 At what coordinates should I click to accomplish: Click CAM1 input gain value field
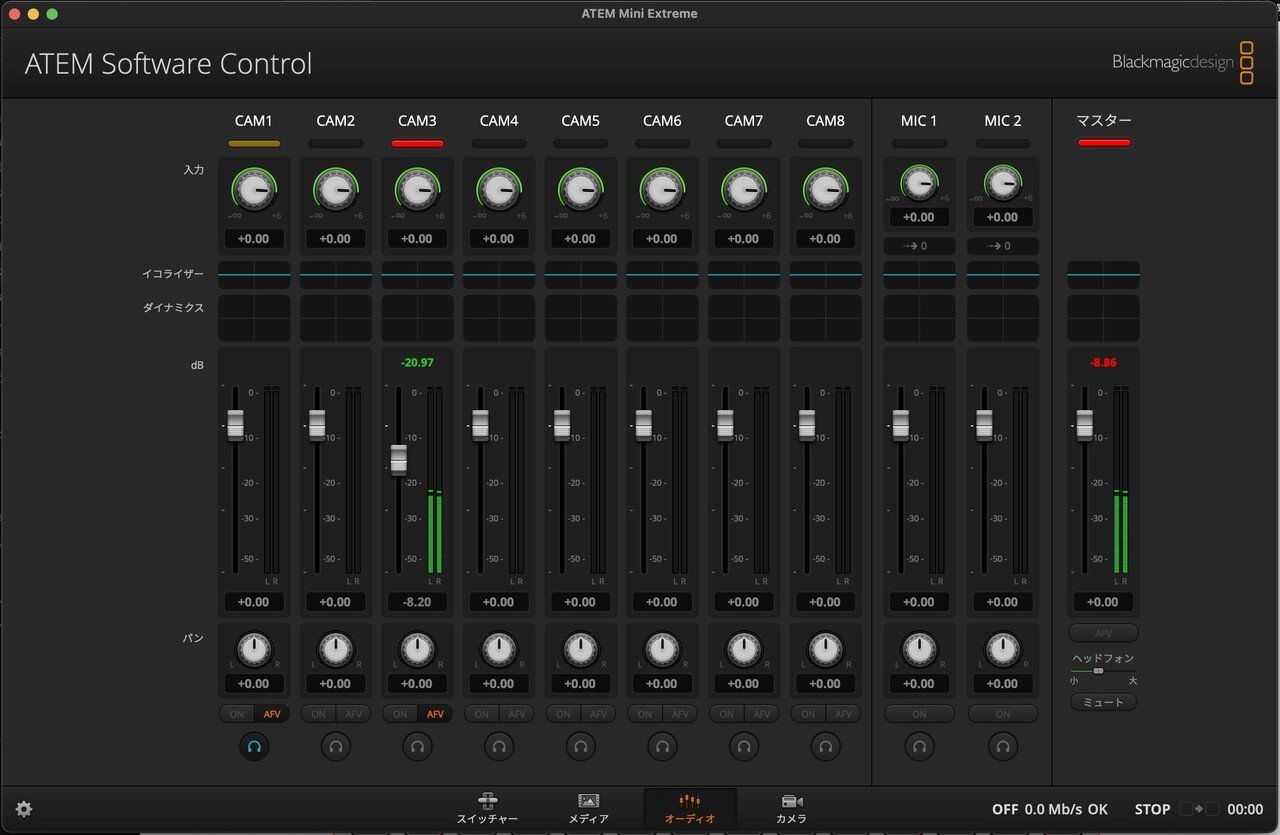tap(254, 239)
